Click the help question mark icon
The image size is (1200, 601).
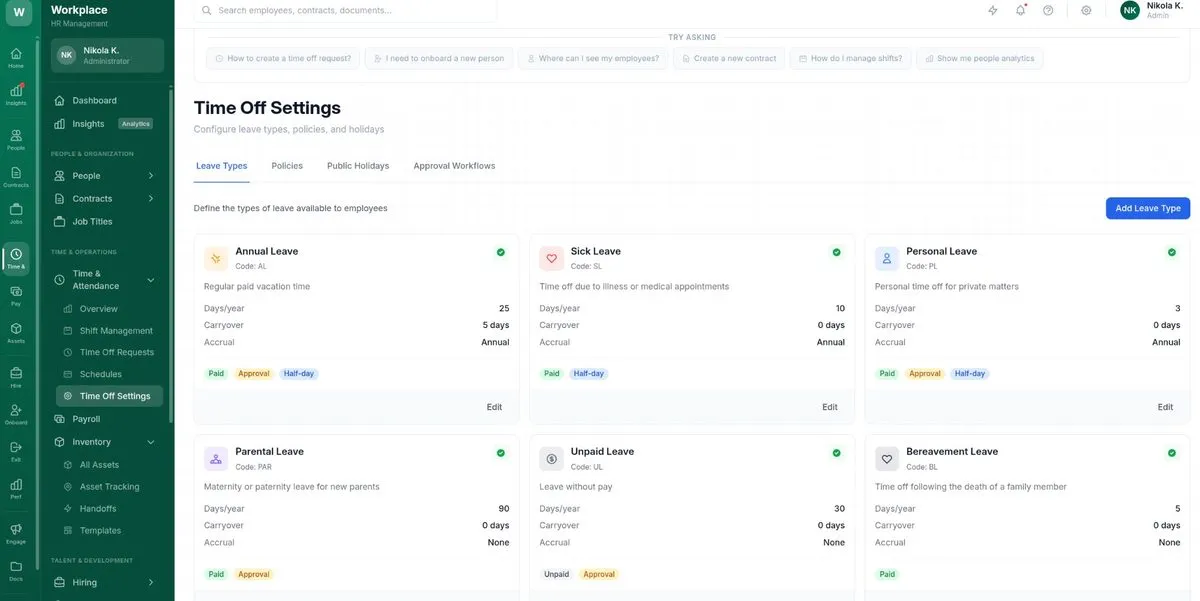(1048, 10)
